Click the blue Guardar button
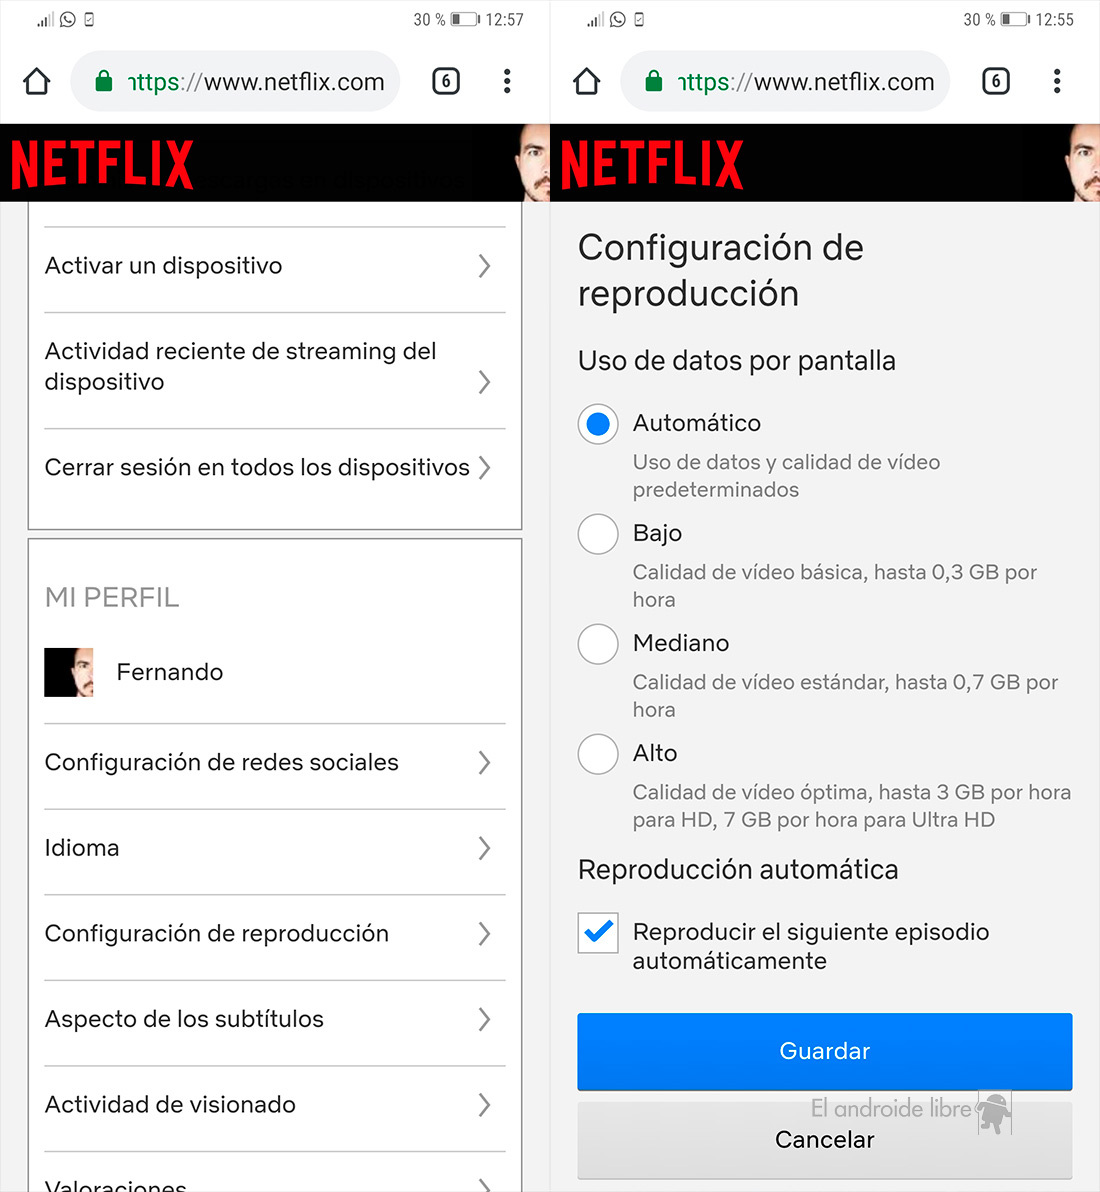 tap(825, 1051)
